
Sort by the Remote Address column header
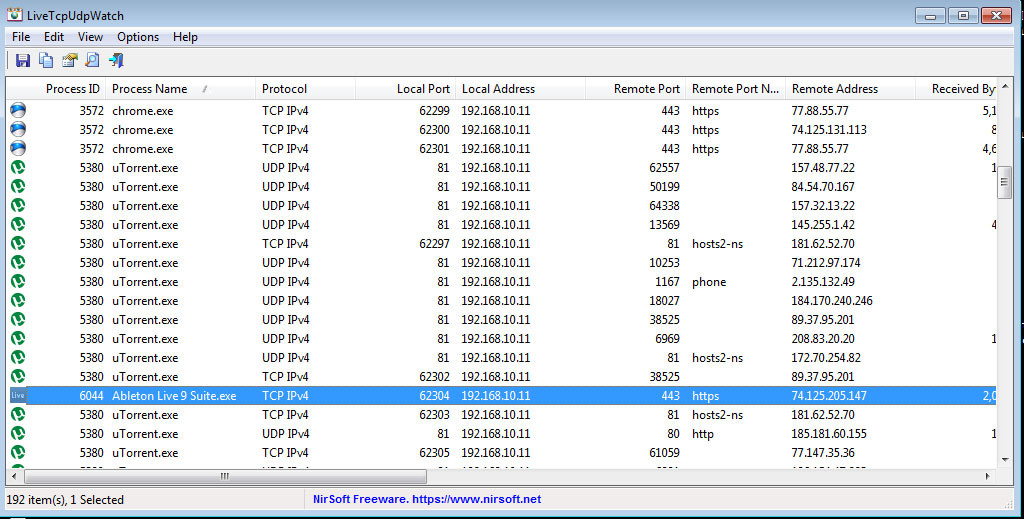(x=850, y=89)
